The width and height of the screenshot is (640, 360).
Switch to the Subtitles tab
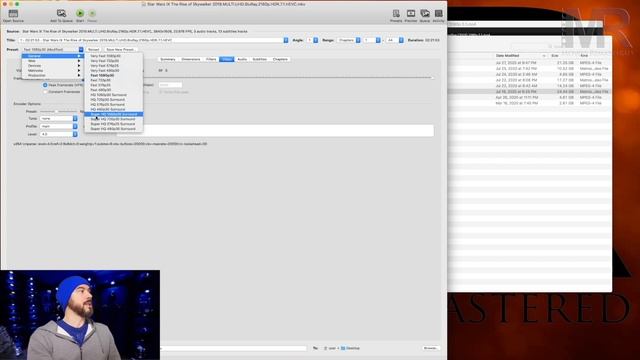click(x=260, y=59)
